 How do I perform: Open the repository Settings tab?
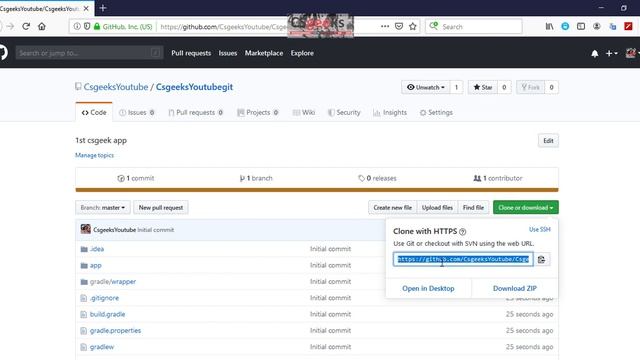436,113
